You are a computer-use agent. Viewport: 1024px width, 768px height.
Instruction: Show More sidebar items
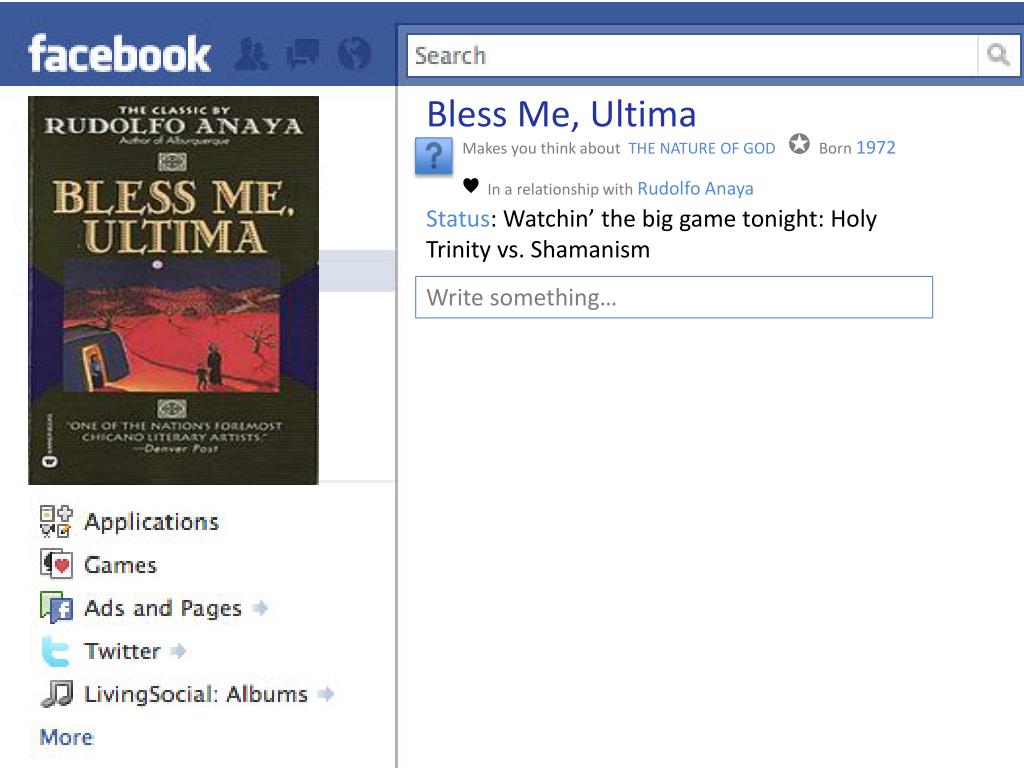67,737
